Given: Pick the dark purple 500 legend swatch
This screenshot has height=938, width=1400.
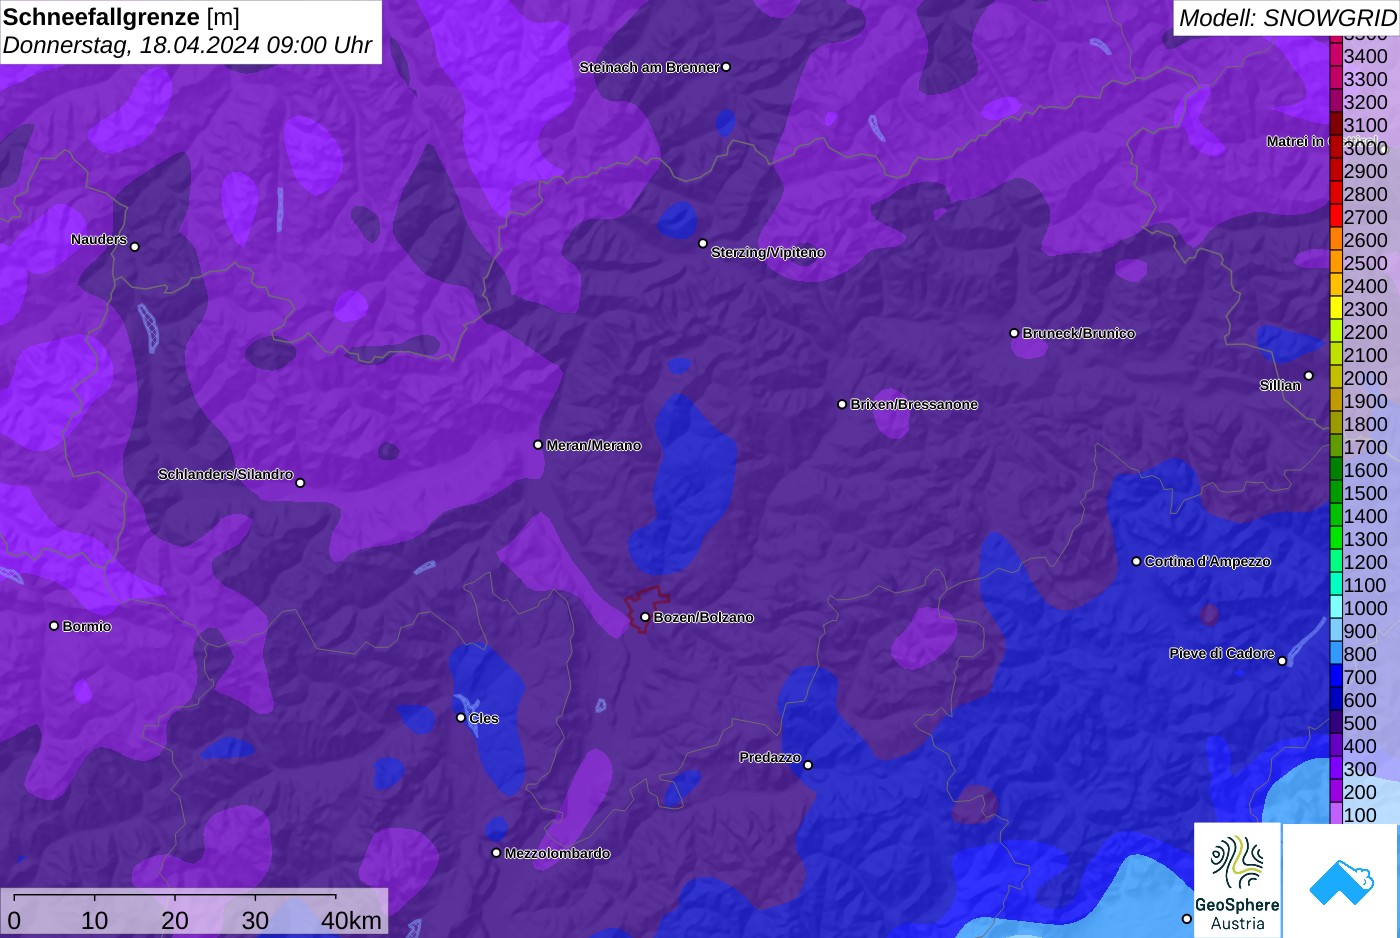Looking at the screenshot, I should (1336, 722).
